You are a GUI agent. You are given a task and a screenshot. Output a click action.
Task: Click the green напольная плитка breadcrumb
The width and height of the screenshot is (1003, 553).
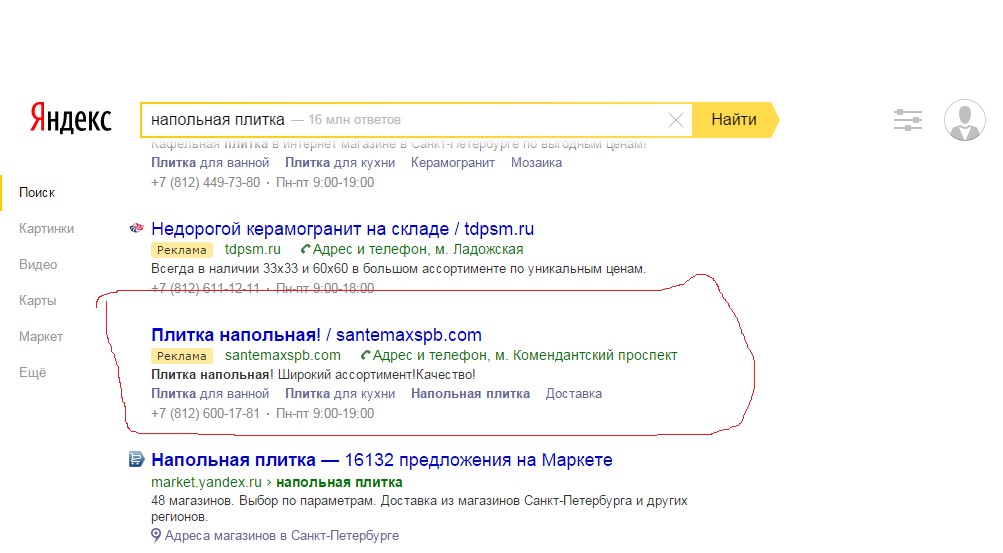339,482
